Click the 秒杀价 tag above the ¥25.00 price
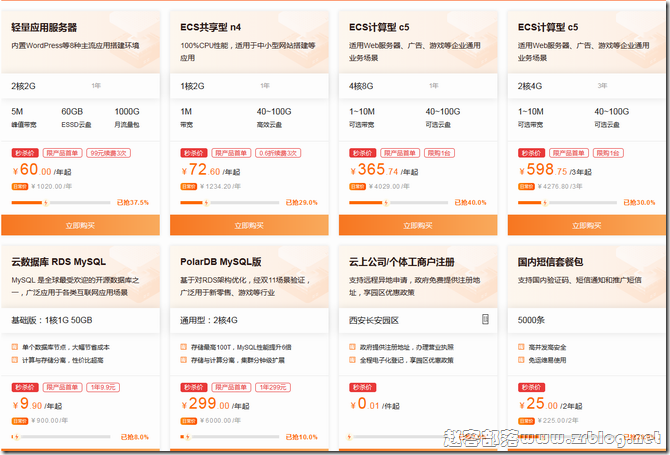670x455 pixels. 531,387
